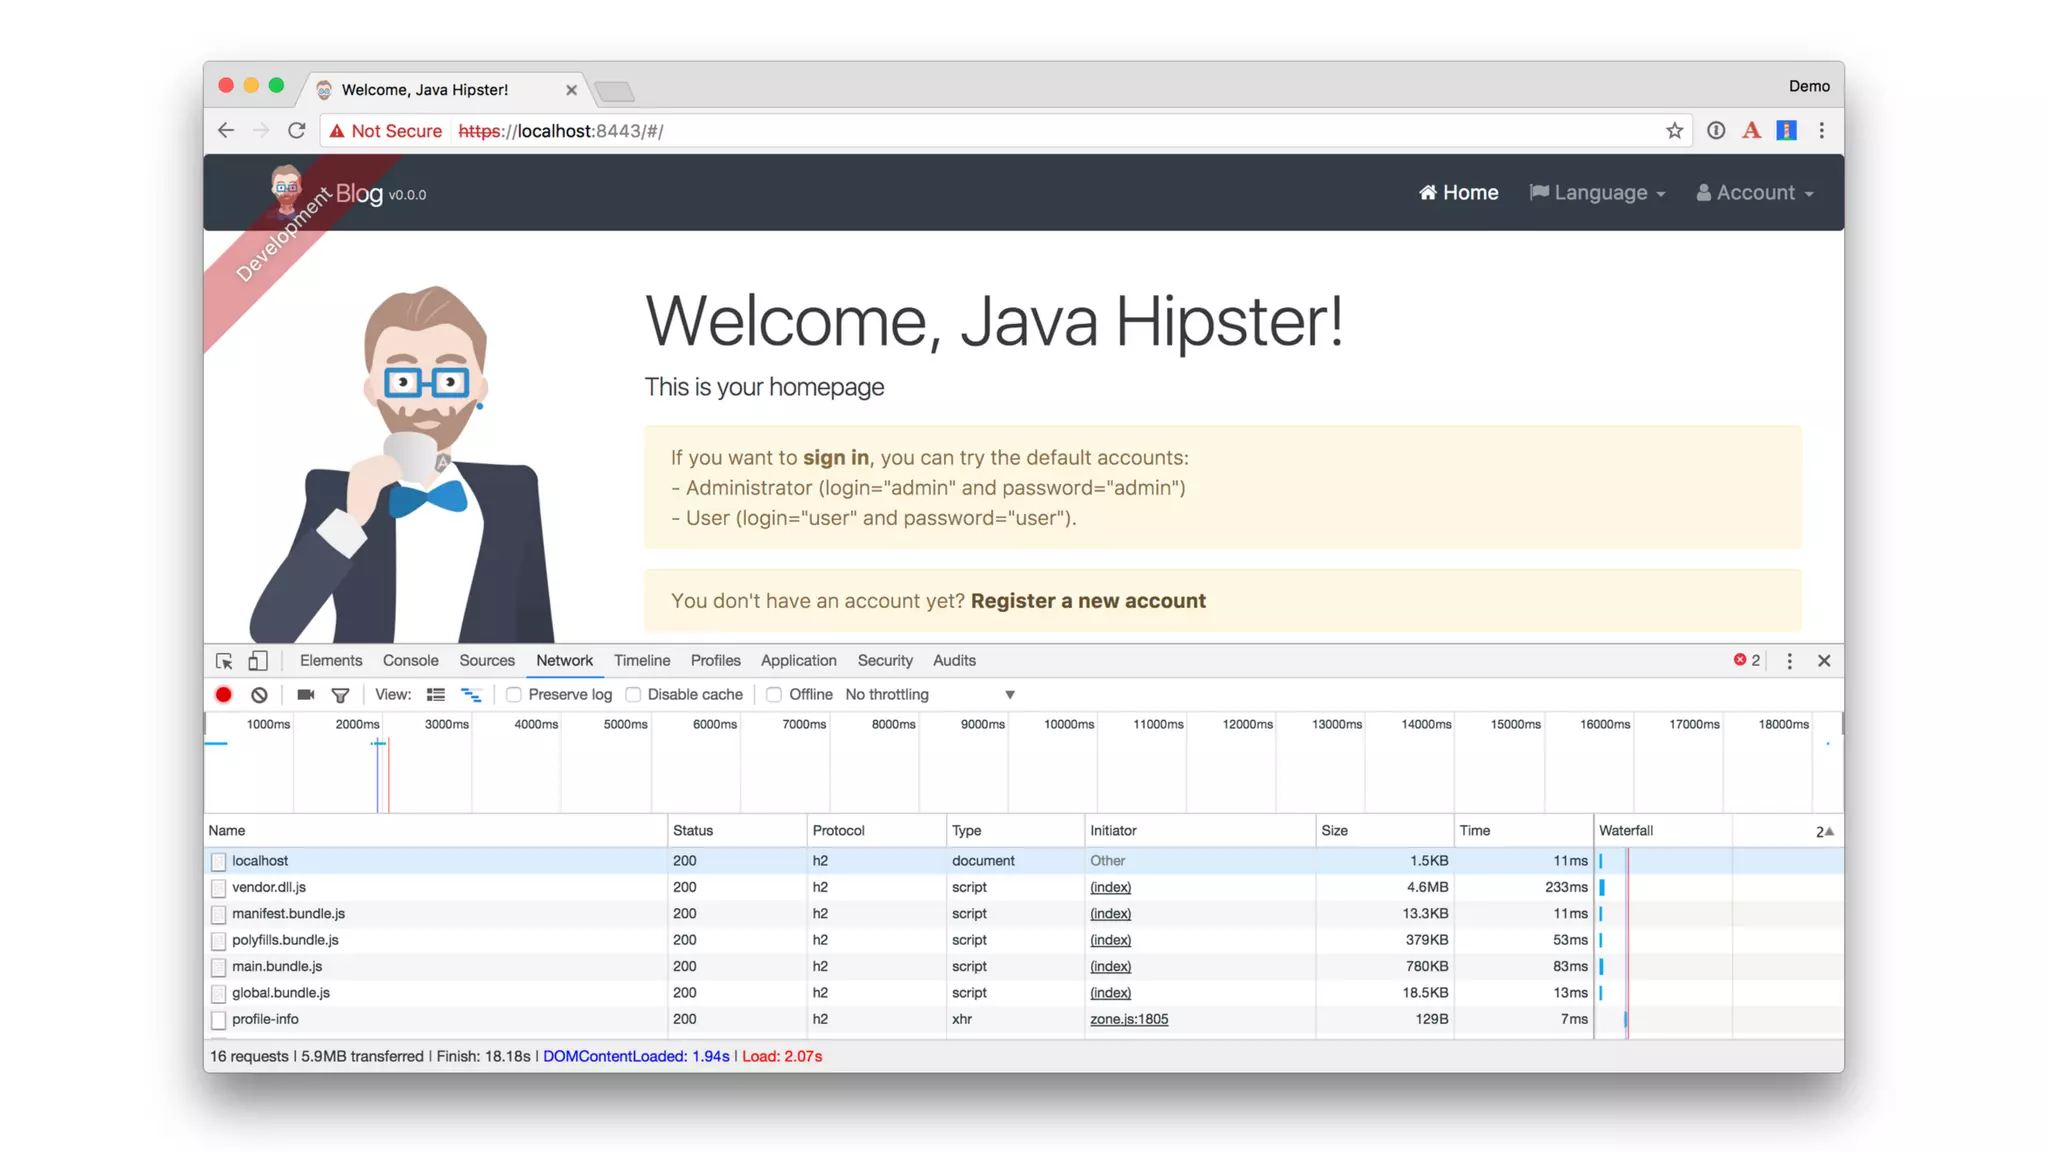The width and height of the screenshot is (2048, 1152).
Task: Open the Security tab in DevTools
Action: 884,661
